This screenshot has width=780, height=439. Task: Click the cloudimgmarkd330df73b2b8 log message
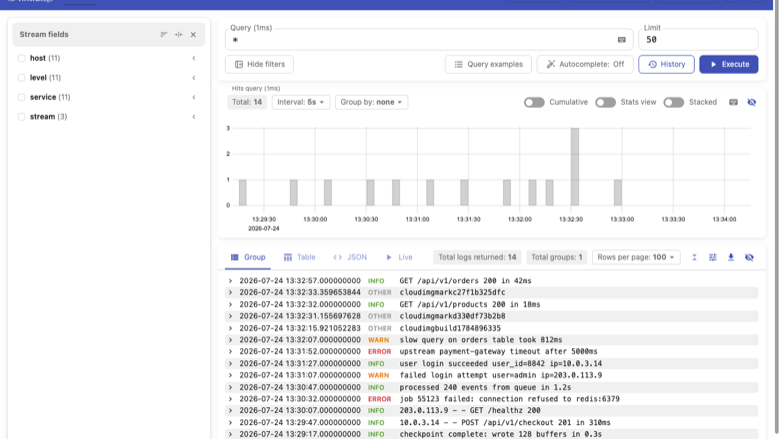coord(452,316)
